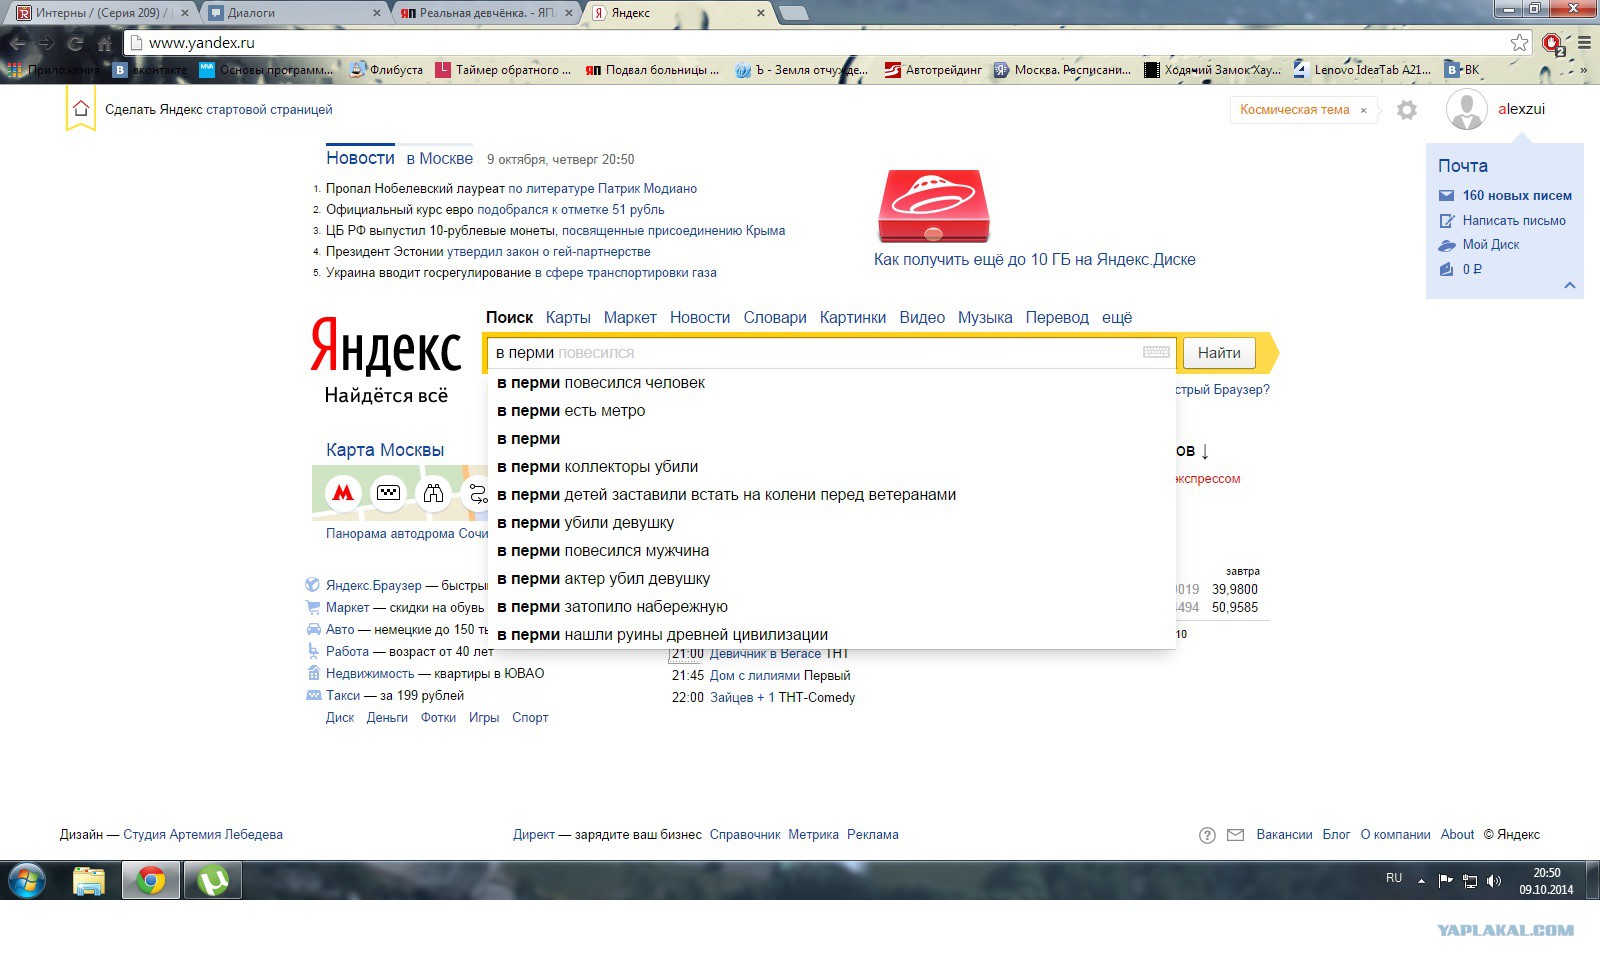Open the Флибуста bookmark
Image resolution: width=1600 pixels, height=960 pixels.
click(386, 70)
